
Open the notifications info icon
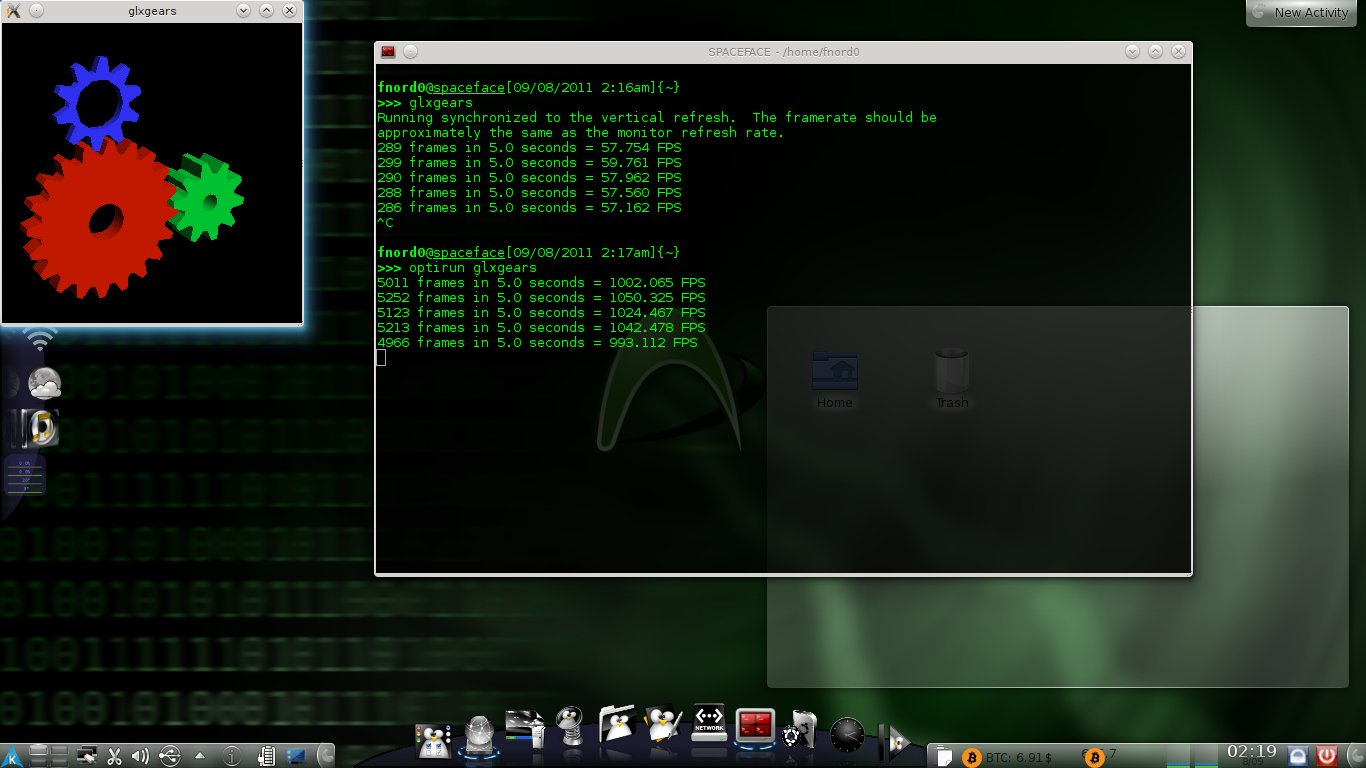[231, 756]
